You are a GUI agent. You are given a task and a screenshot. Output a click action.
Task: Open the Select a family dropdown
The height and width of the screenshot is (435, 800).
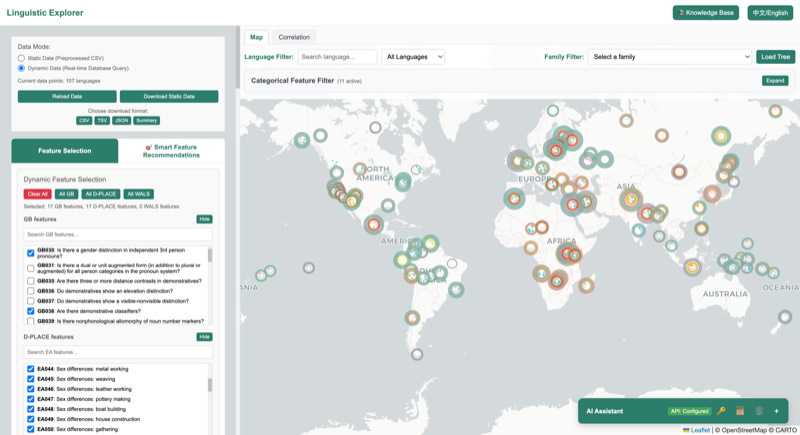coord(669,57)
